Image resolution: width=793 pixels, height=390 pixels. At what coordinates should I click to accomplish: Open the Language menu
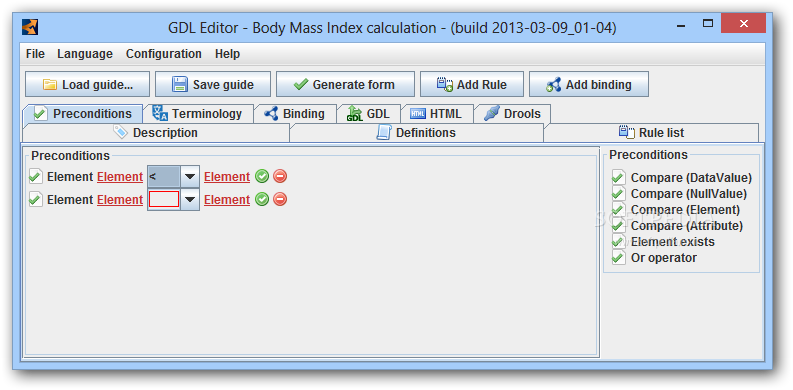pyautogui.click(x=85, y=54)
